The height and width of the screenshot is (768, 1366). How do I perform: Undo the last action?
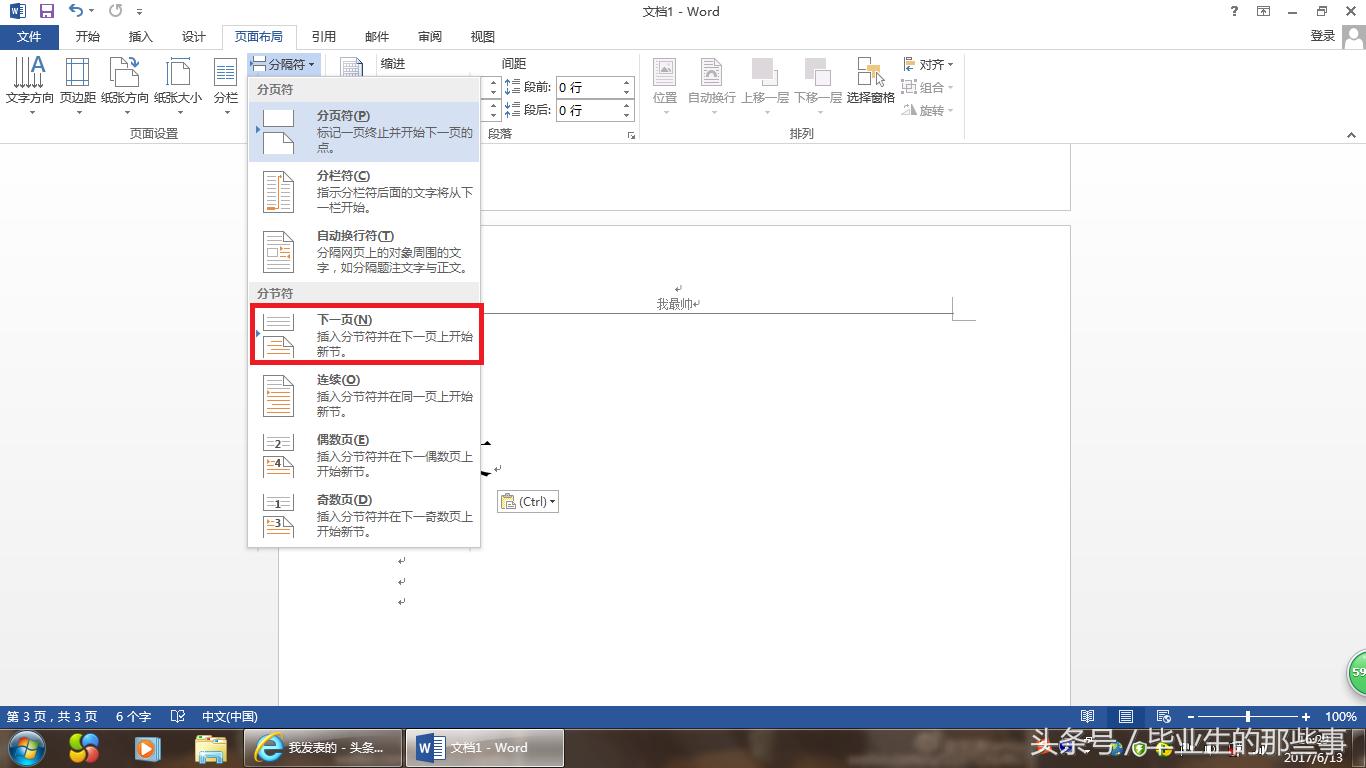tap(76, 11)
